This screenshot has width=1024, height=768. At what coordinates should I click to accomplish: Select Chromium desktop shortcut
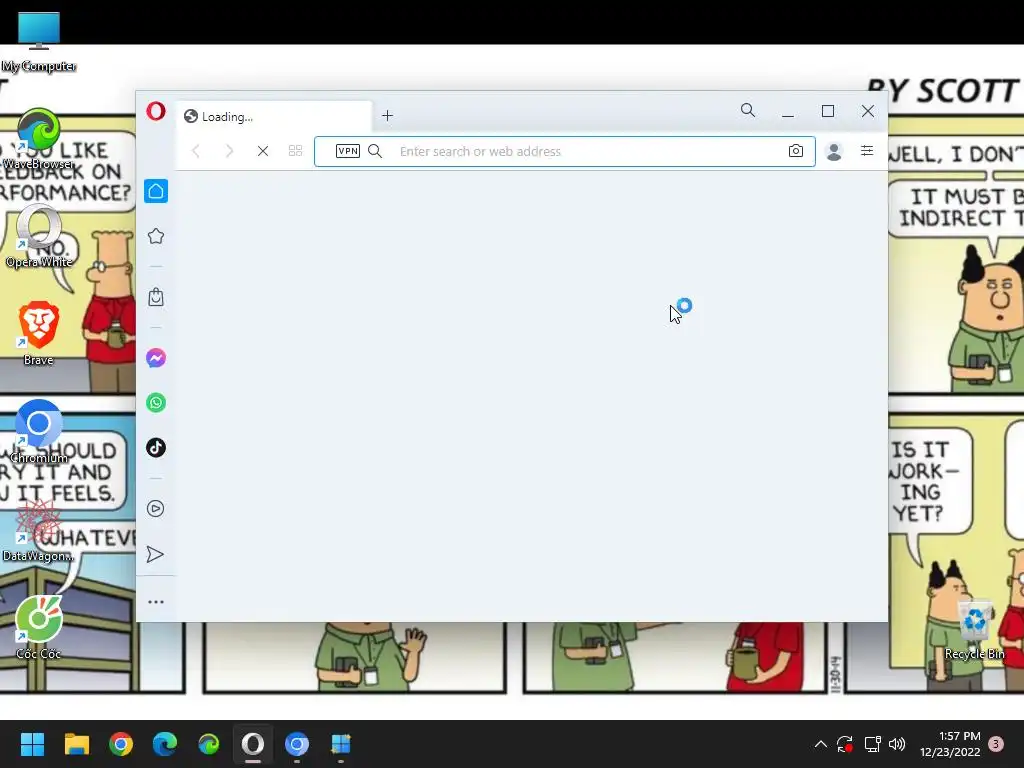coord(39,432)
